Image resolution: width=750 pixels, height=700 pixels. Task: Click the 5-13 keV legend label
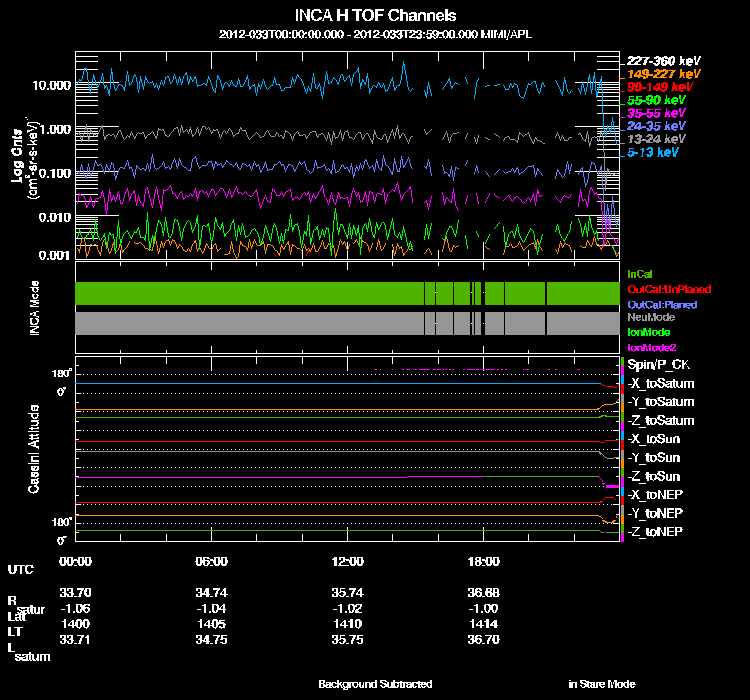(653, 153)
